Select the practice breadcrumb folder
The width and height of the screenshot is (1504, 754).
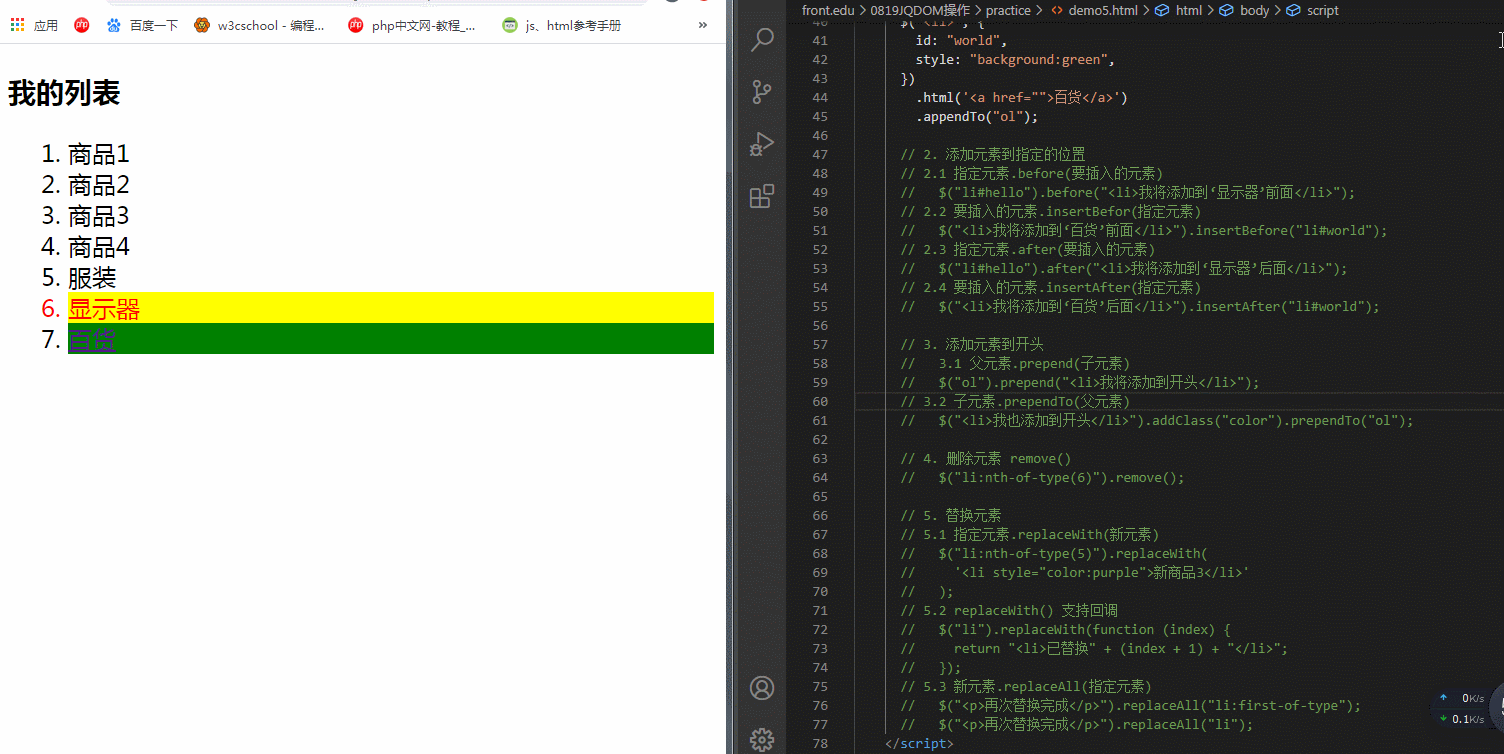[1007, 10]
